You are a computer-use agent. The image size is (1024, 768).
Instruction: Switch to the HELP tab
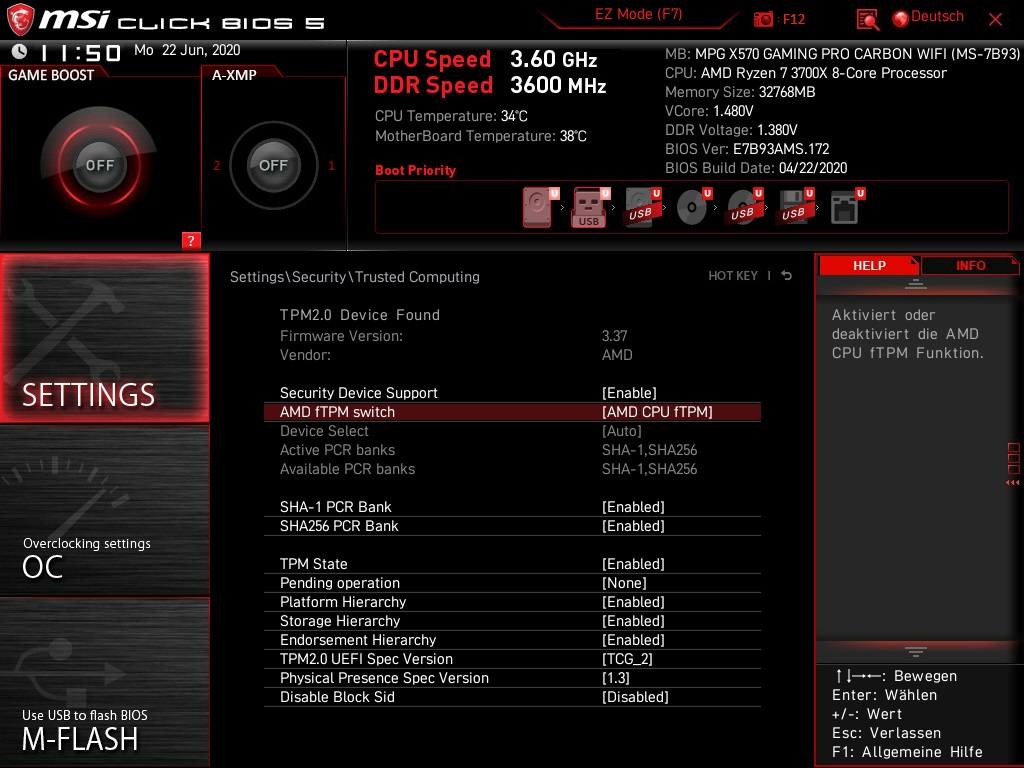click(x=869, y=265)
